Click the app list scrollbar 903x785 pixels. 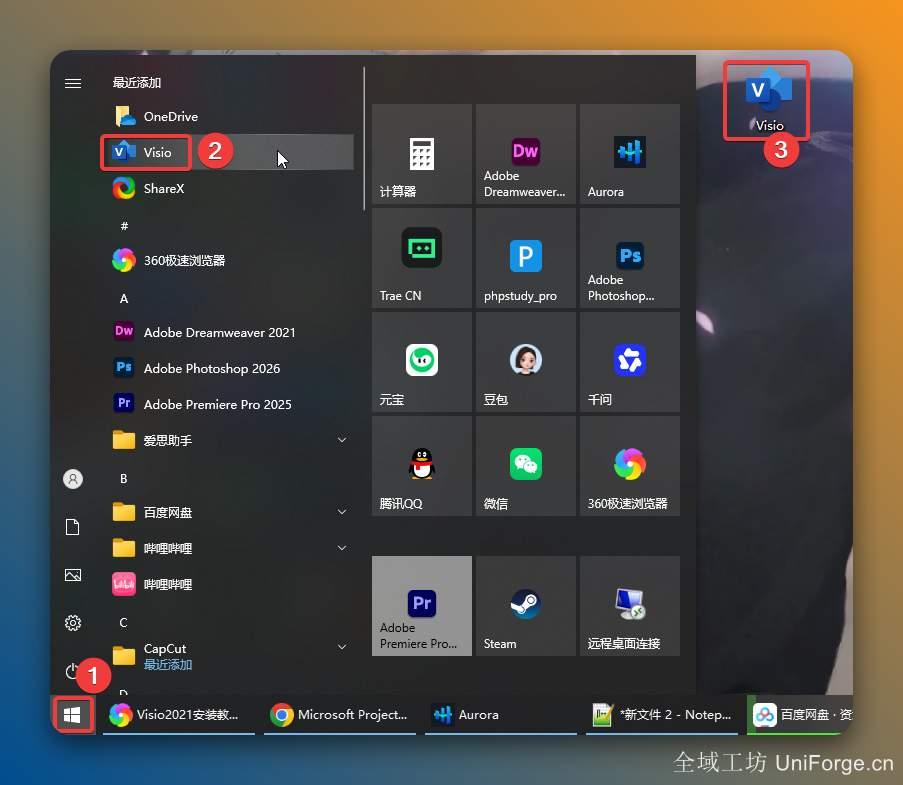click(x=364, y=138)
